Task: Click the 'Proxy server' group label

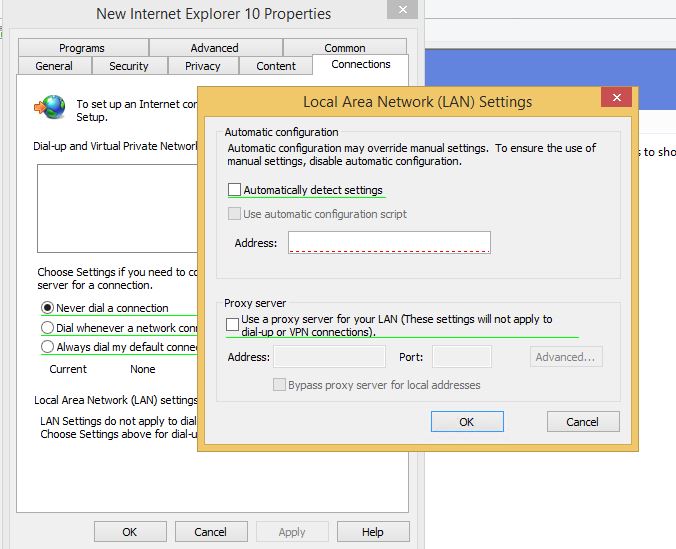Action: pos(255,303)
